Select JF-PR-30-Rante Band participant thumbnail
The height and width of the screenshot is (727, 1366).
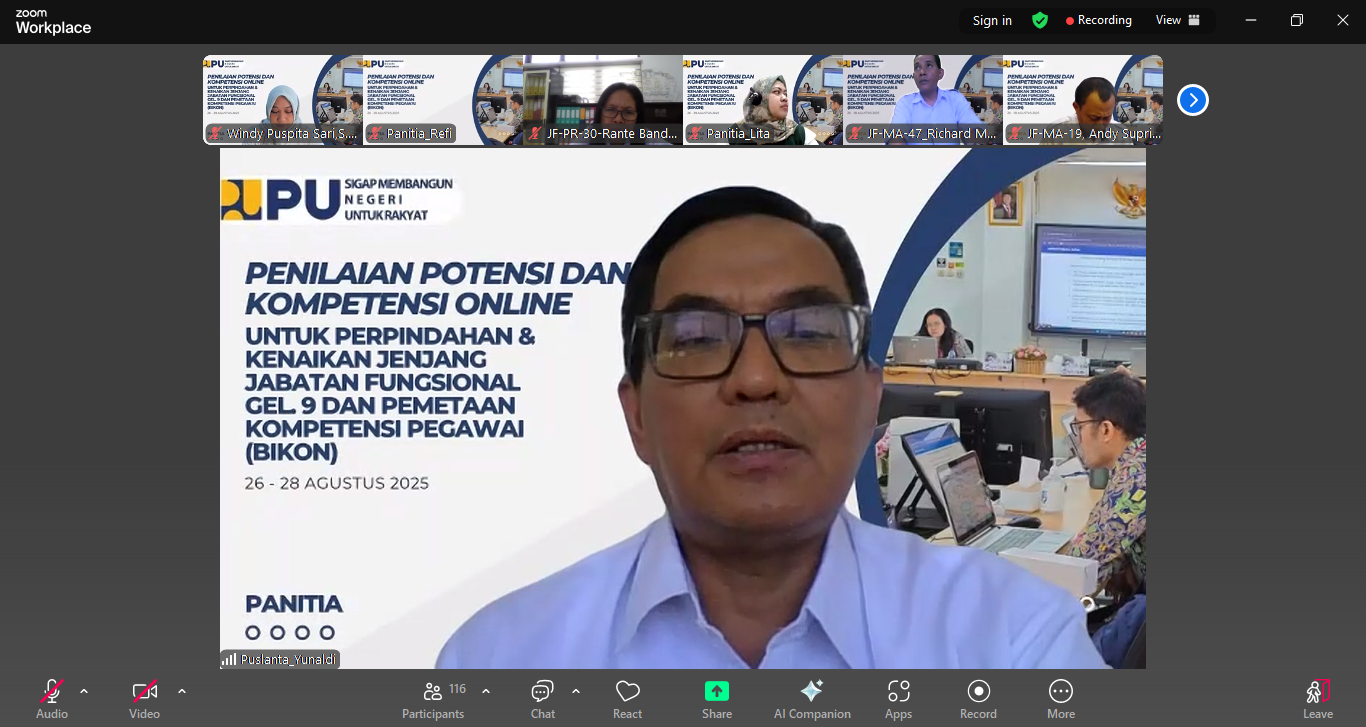click(x=603, y=100)
